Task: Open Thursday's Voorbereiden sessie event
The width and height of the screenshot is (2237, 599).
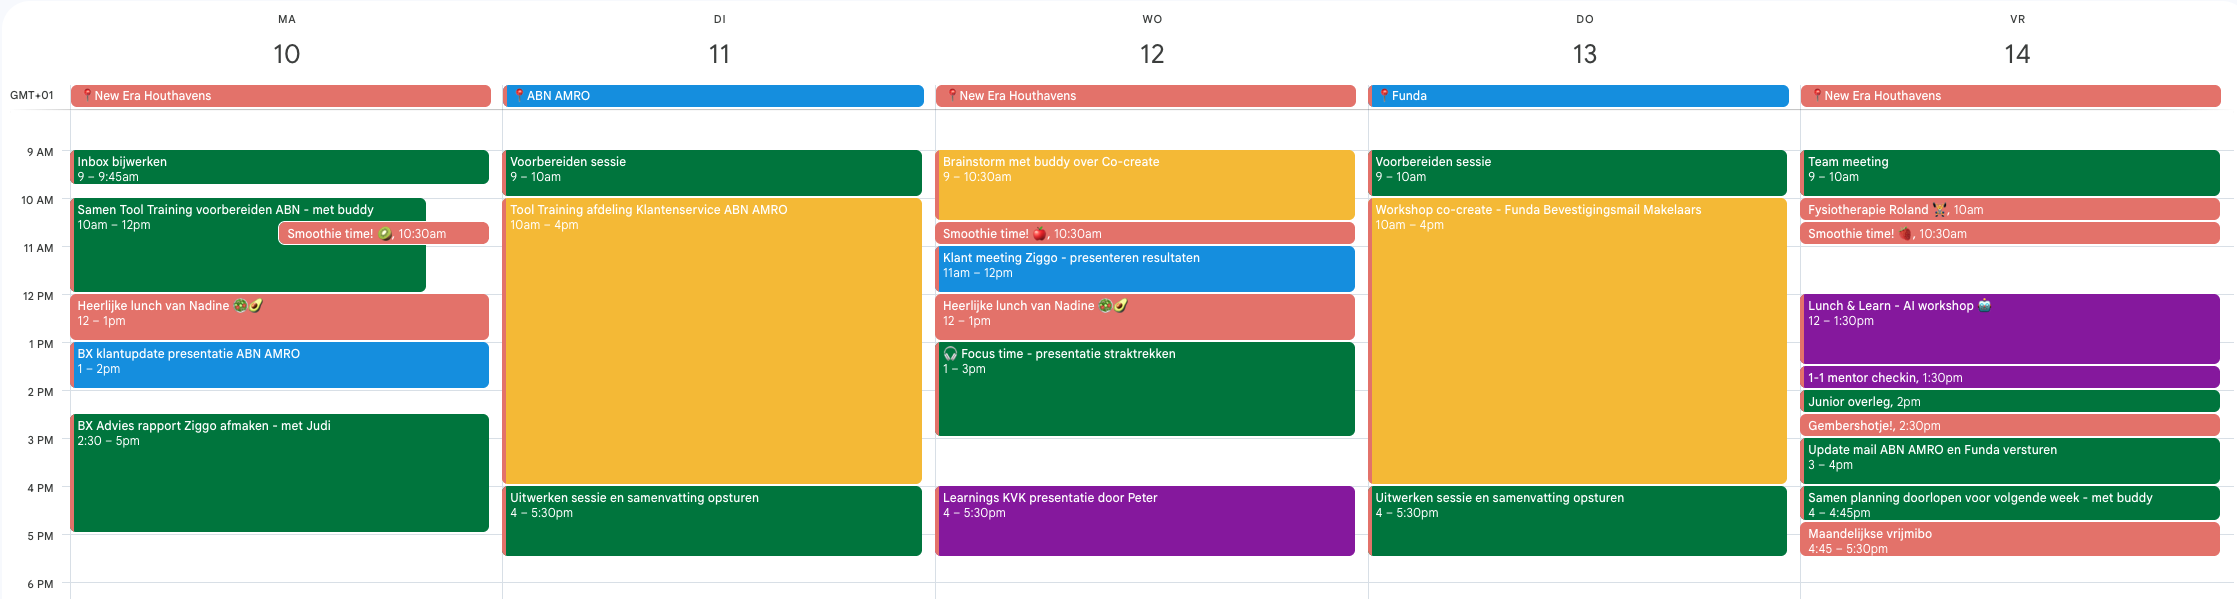Action: [x=1578, y=173]
